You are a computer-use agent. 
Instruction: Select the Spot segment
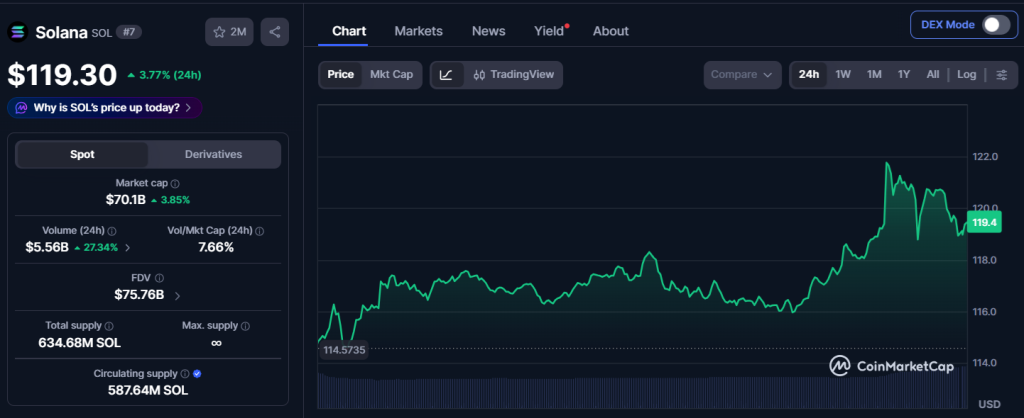(82, 155)
